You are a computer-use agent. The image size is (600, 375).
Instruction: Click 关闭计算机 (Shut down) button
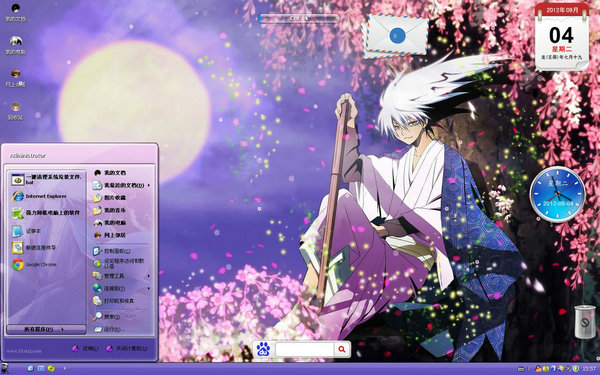[127, 349]
